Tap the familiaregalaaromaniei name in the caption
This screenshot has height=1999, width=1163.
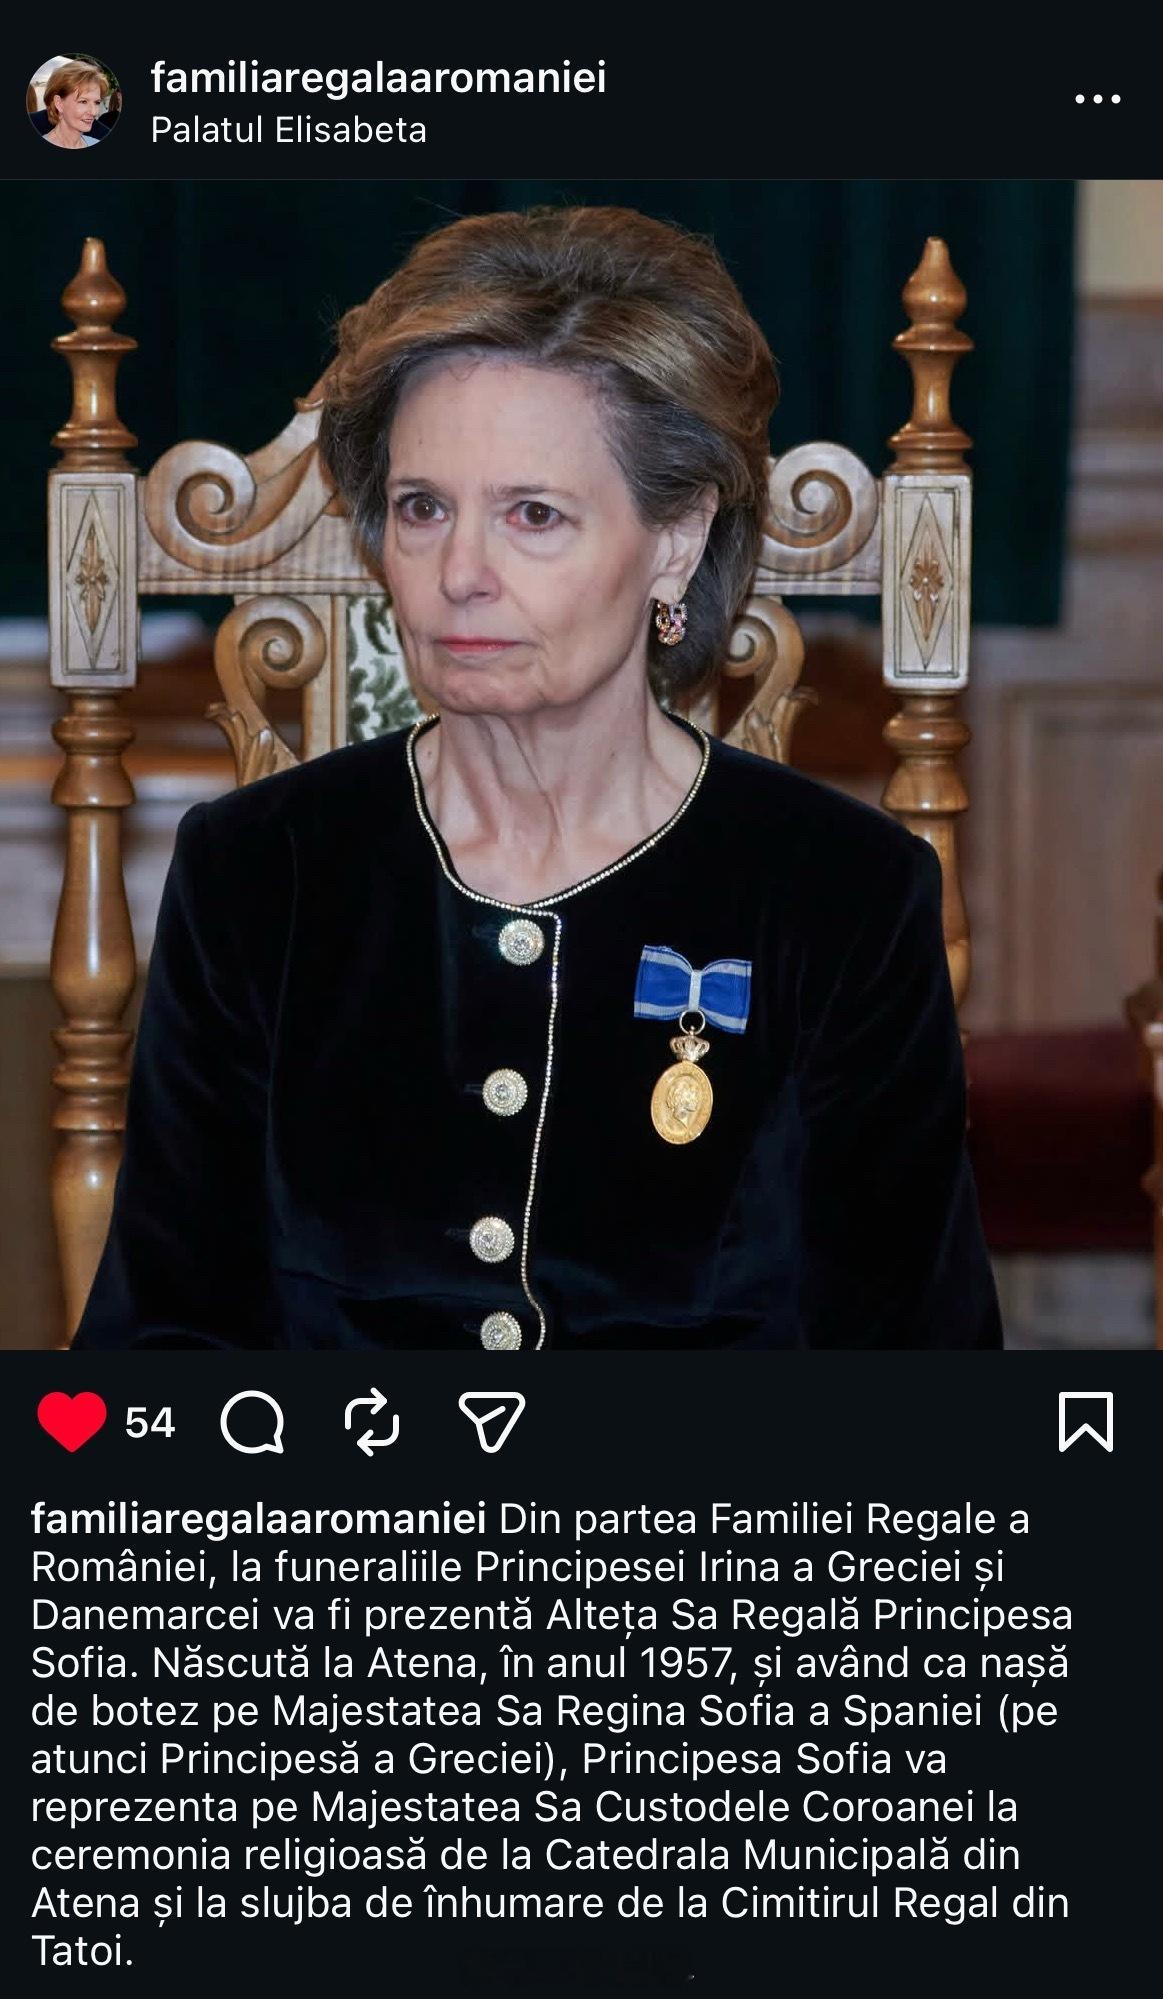259,1519
